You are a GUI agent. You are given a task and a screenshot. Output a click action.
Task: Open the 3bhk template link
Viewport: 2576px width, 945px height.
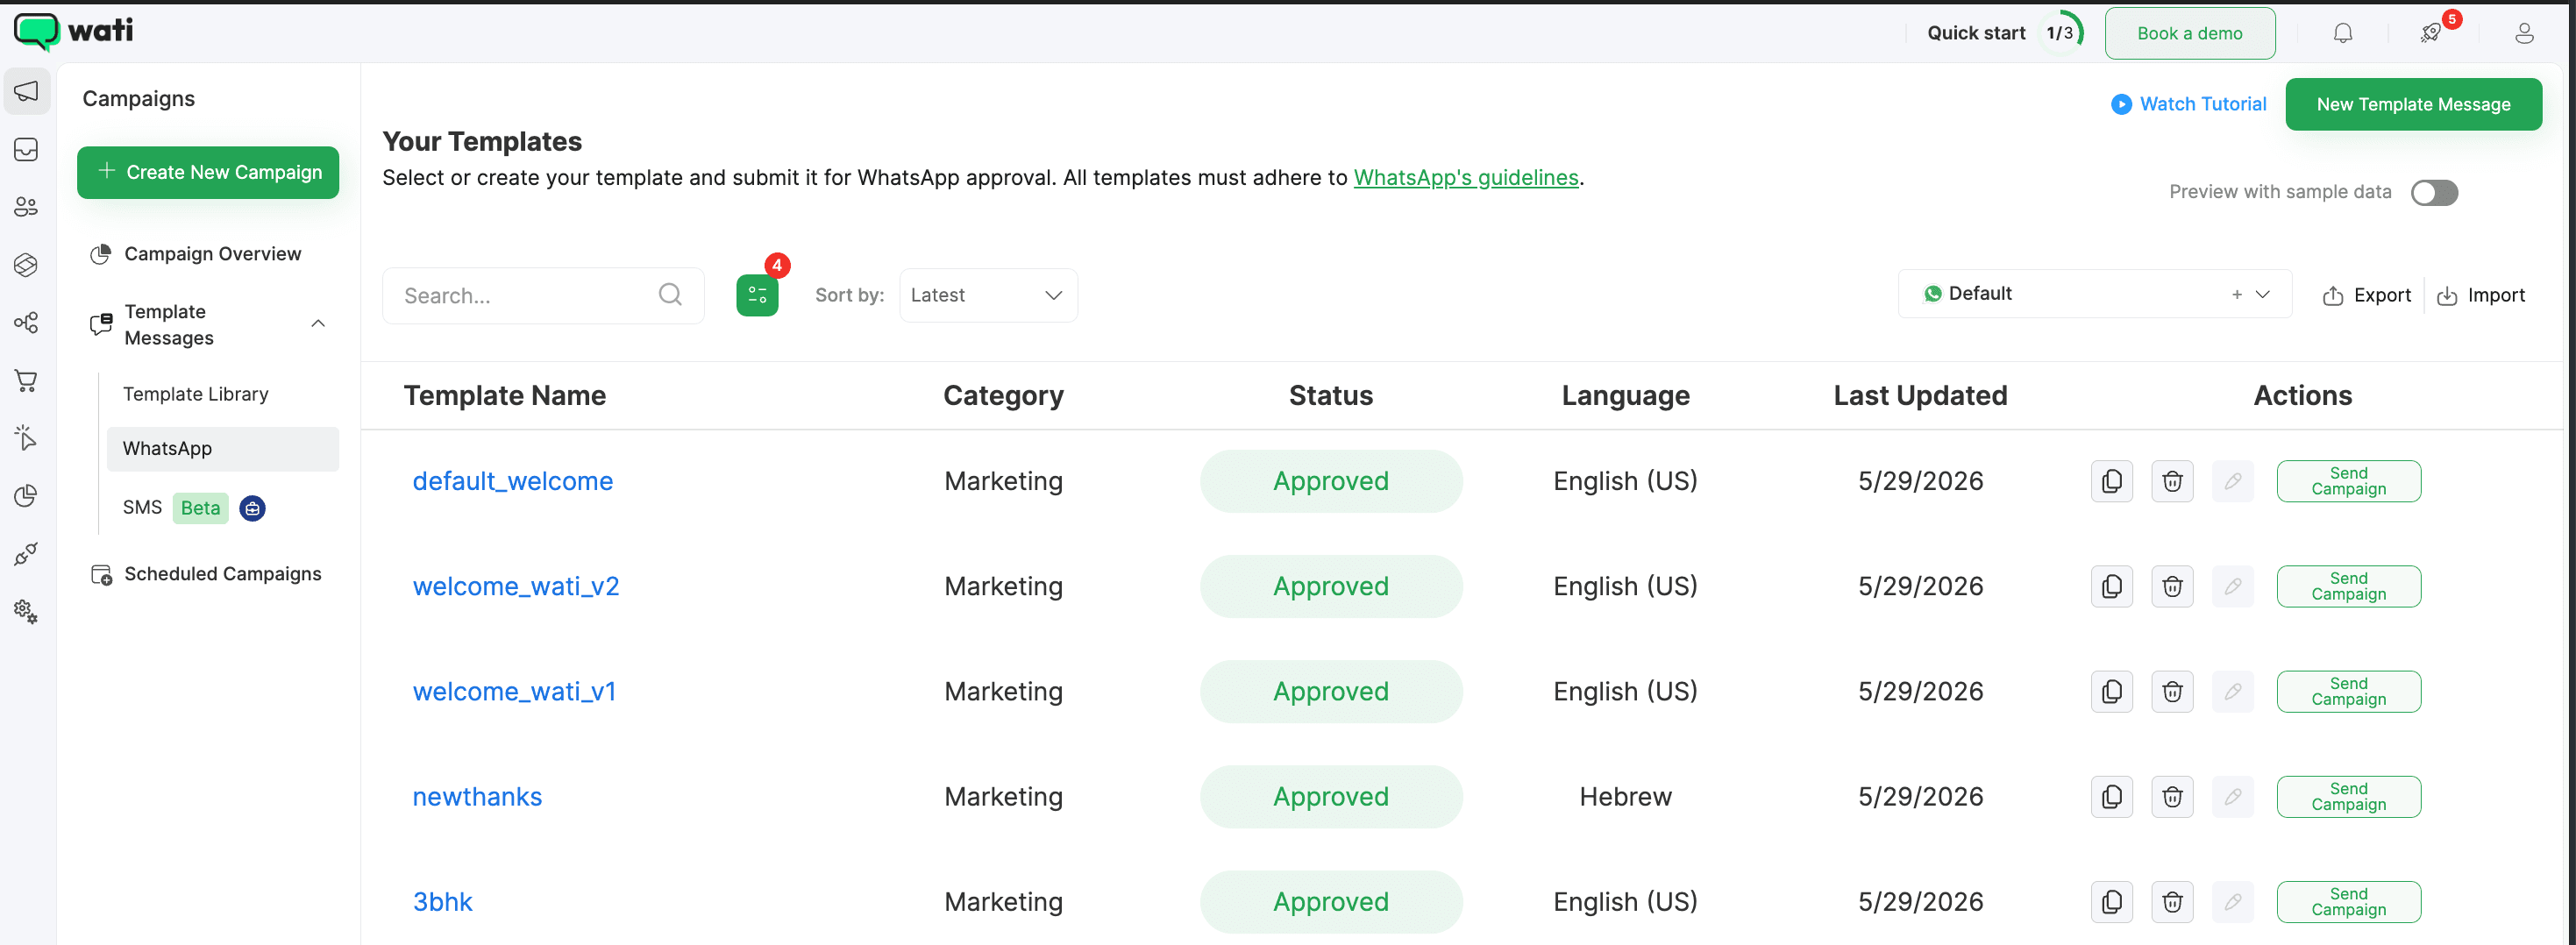pos(442,902)
